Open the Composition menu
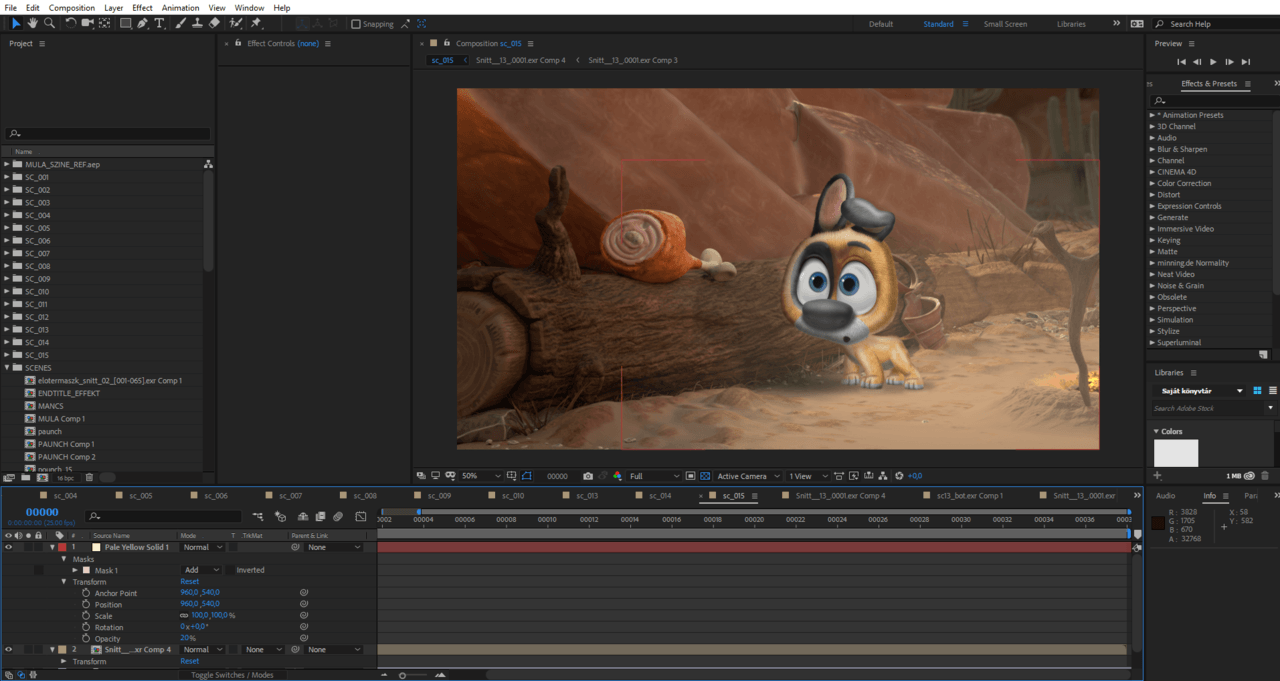 click(x=72, y=7)
